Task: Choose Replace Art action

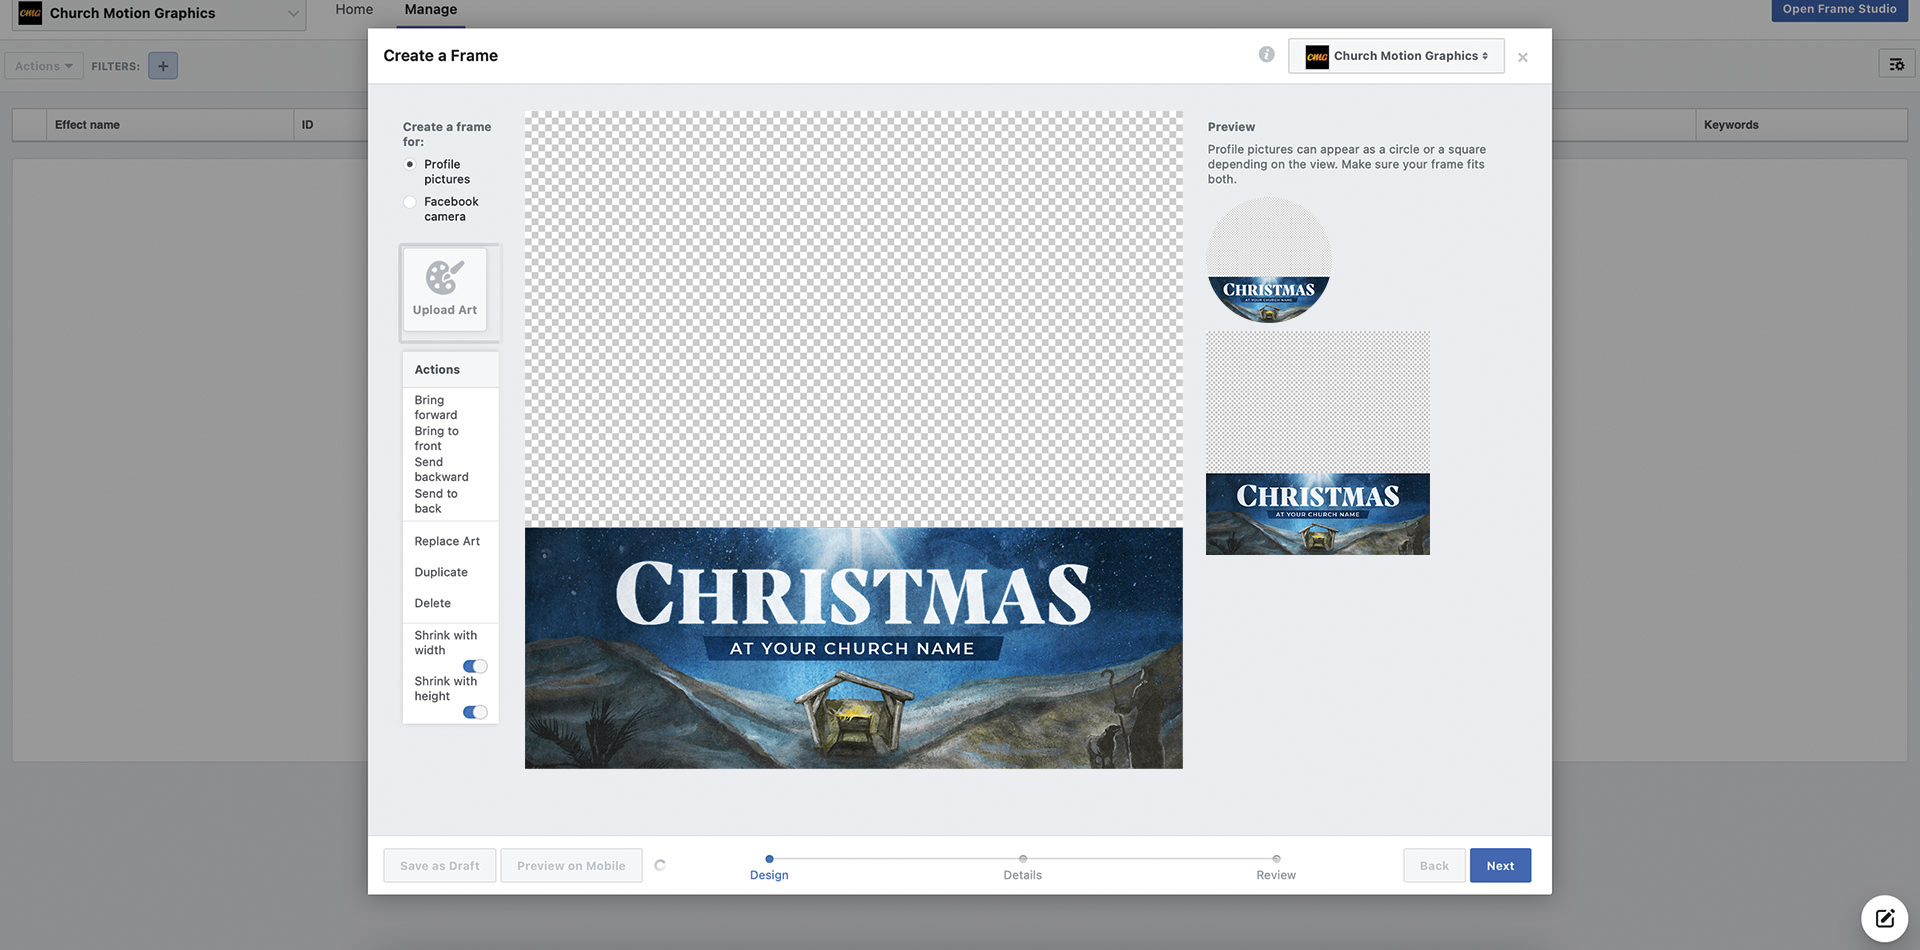Action: coord(447,541)
